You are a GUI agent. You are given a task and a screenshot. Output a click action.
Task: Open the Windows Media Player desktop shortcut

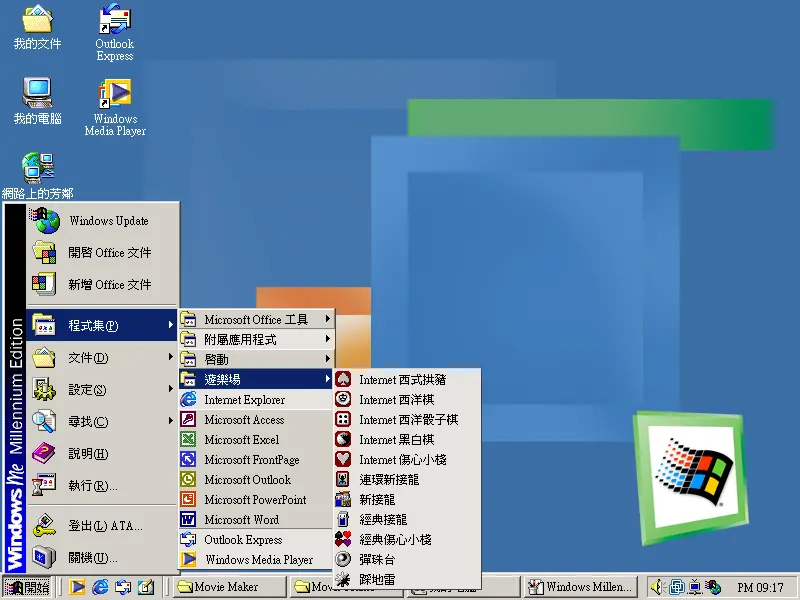115,107
